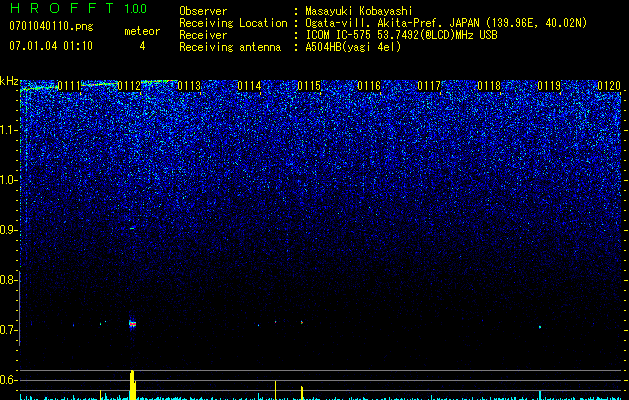Click the observer name Masayuki Kobayashi

pyautogui.click(x=359, y=11)
